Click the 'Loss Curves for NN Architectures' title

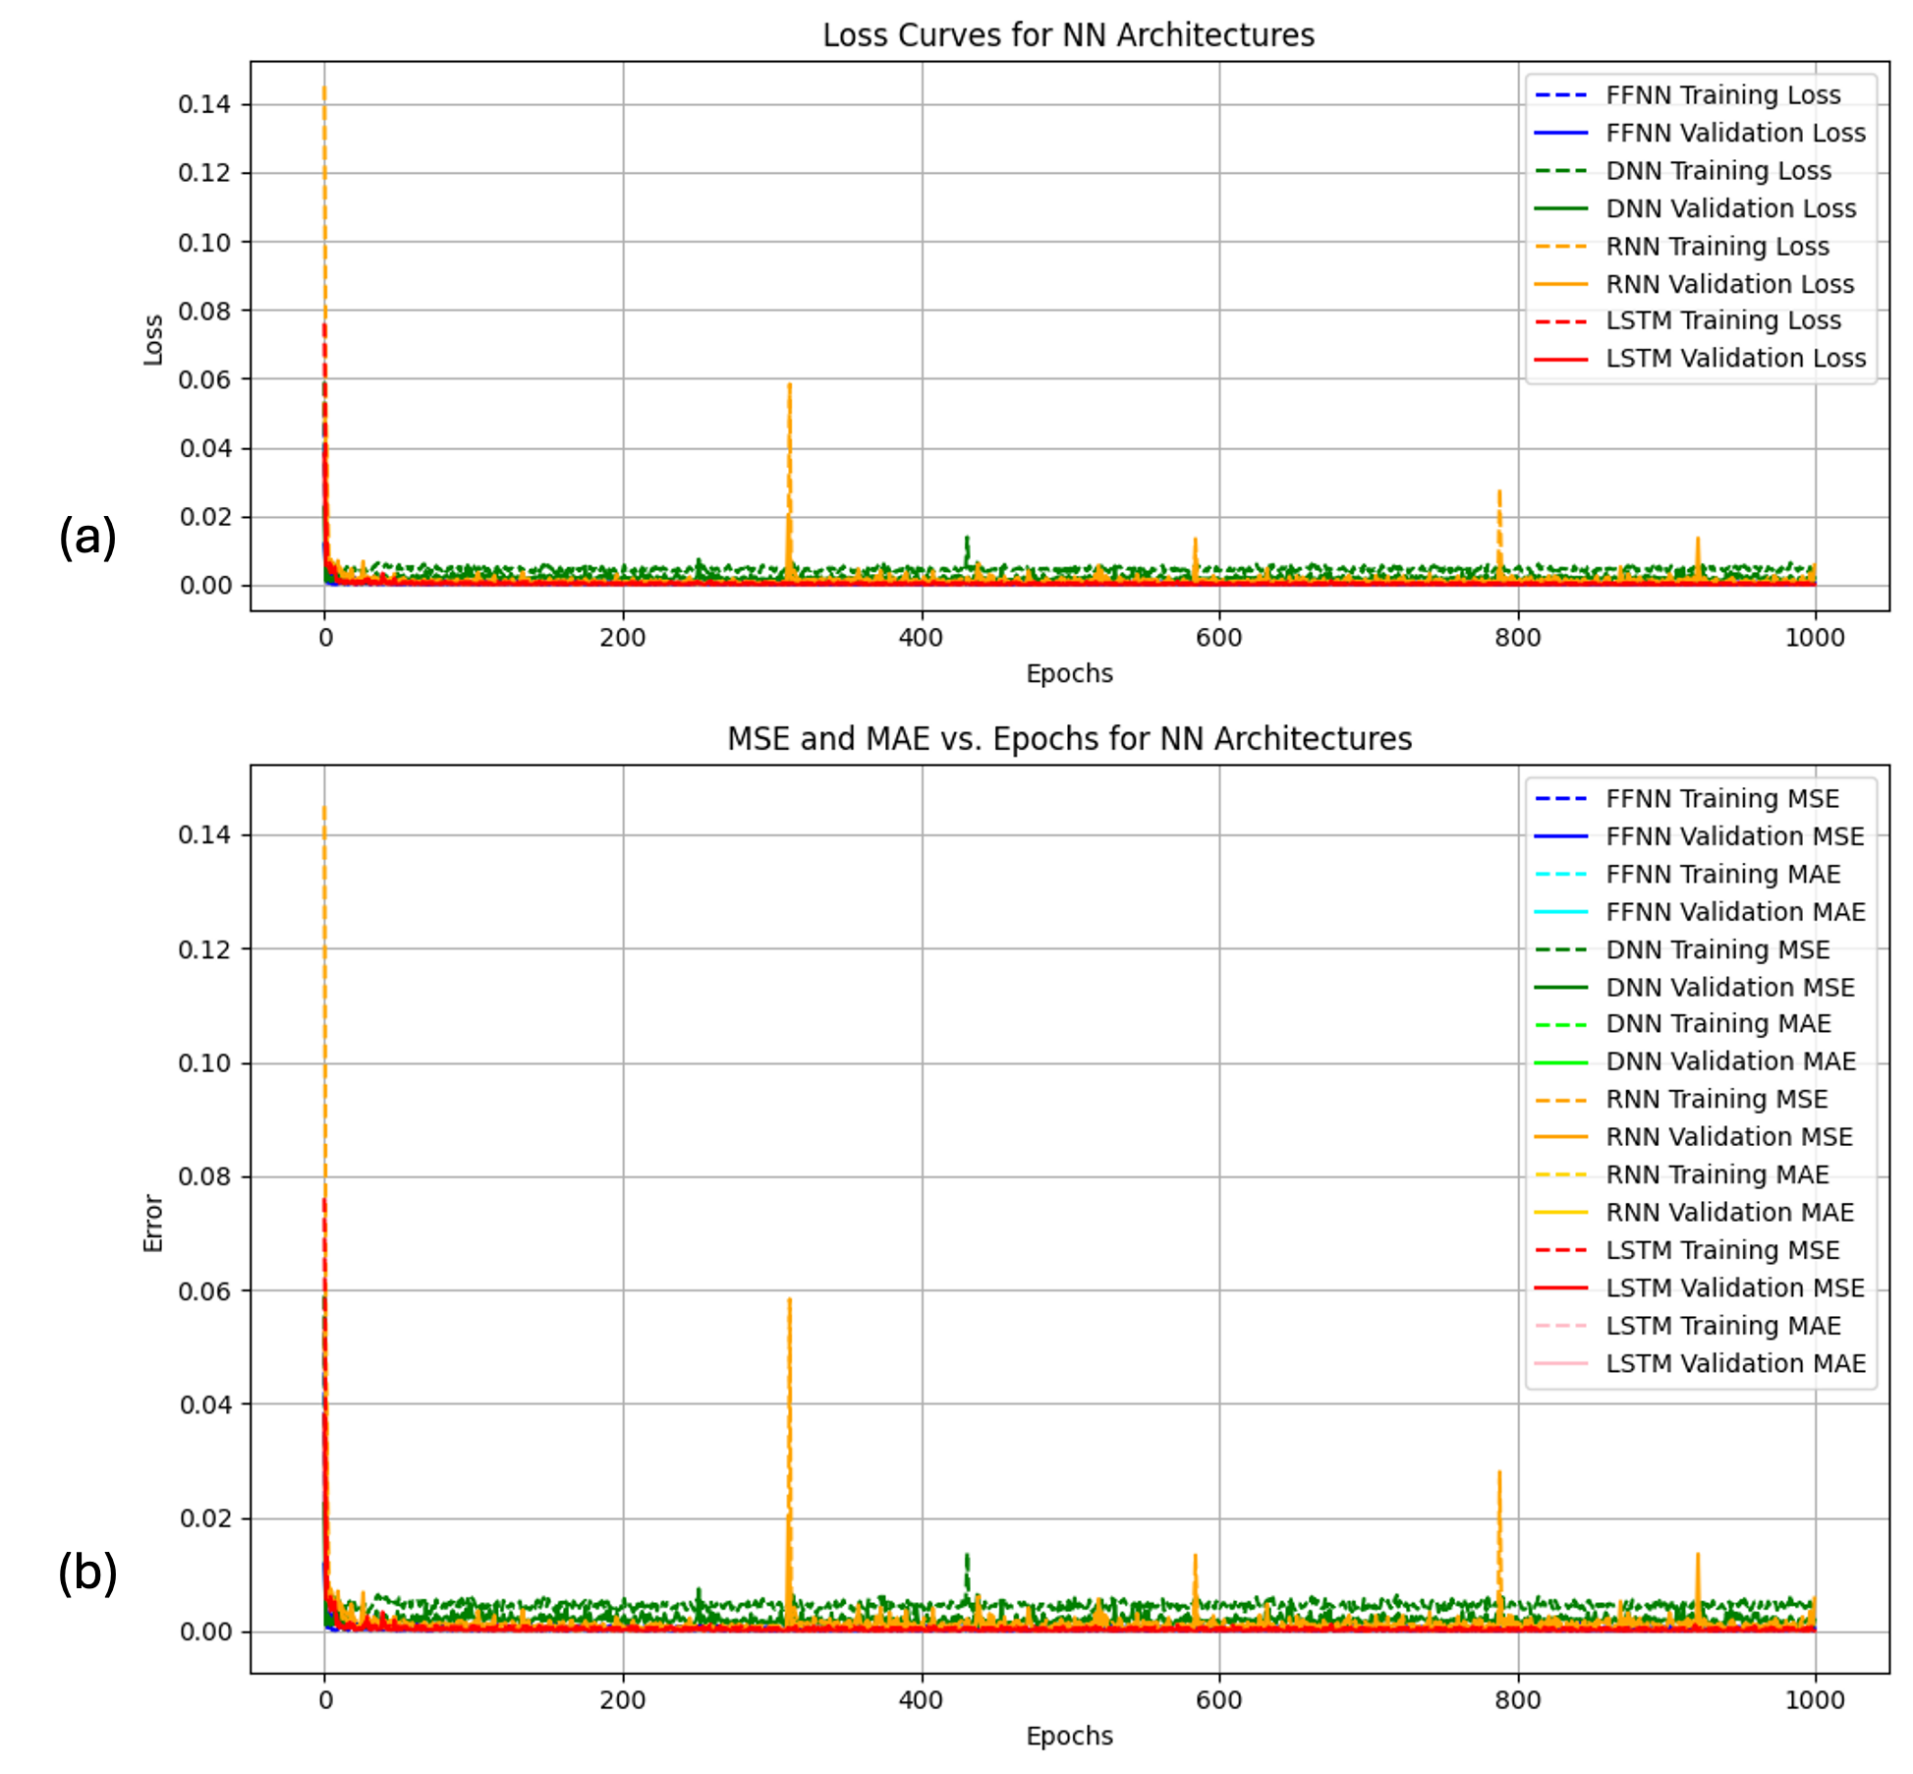point(1068,35)
